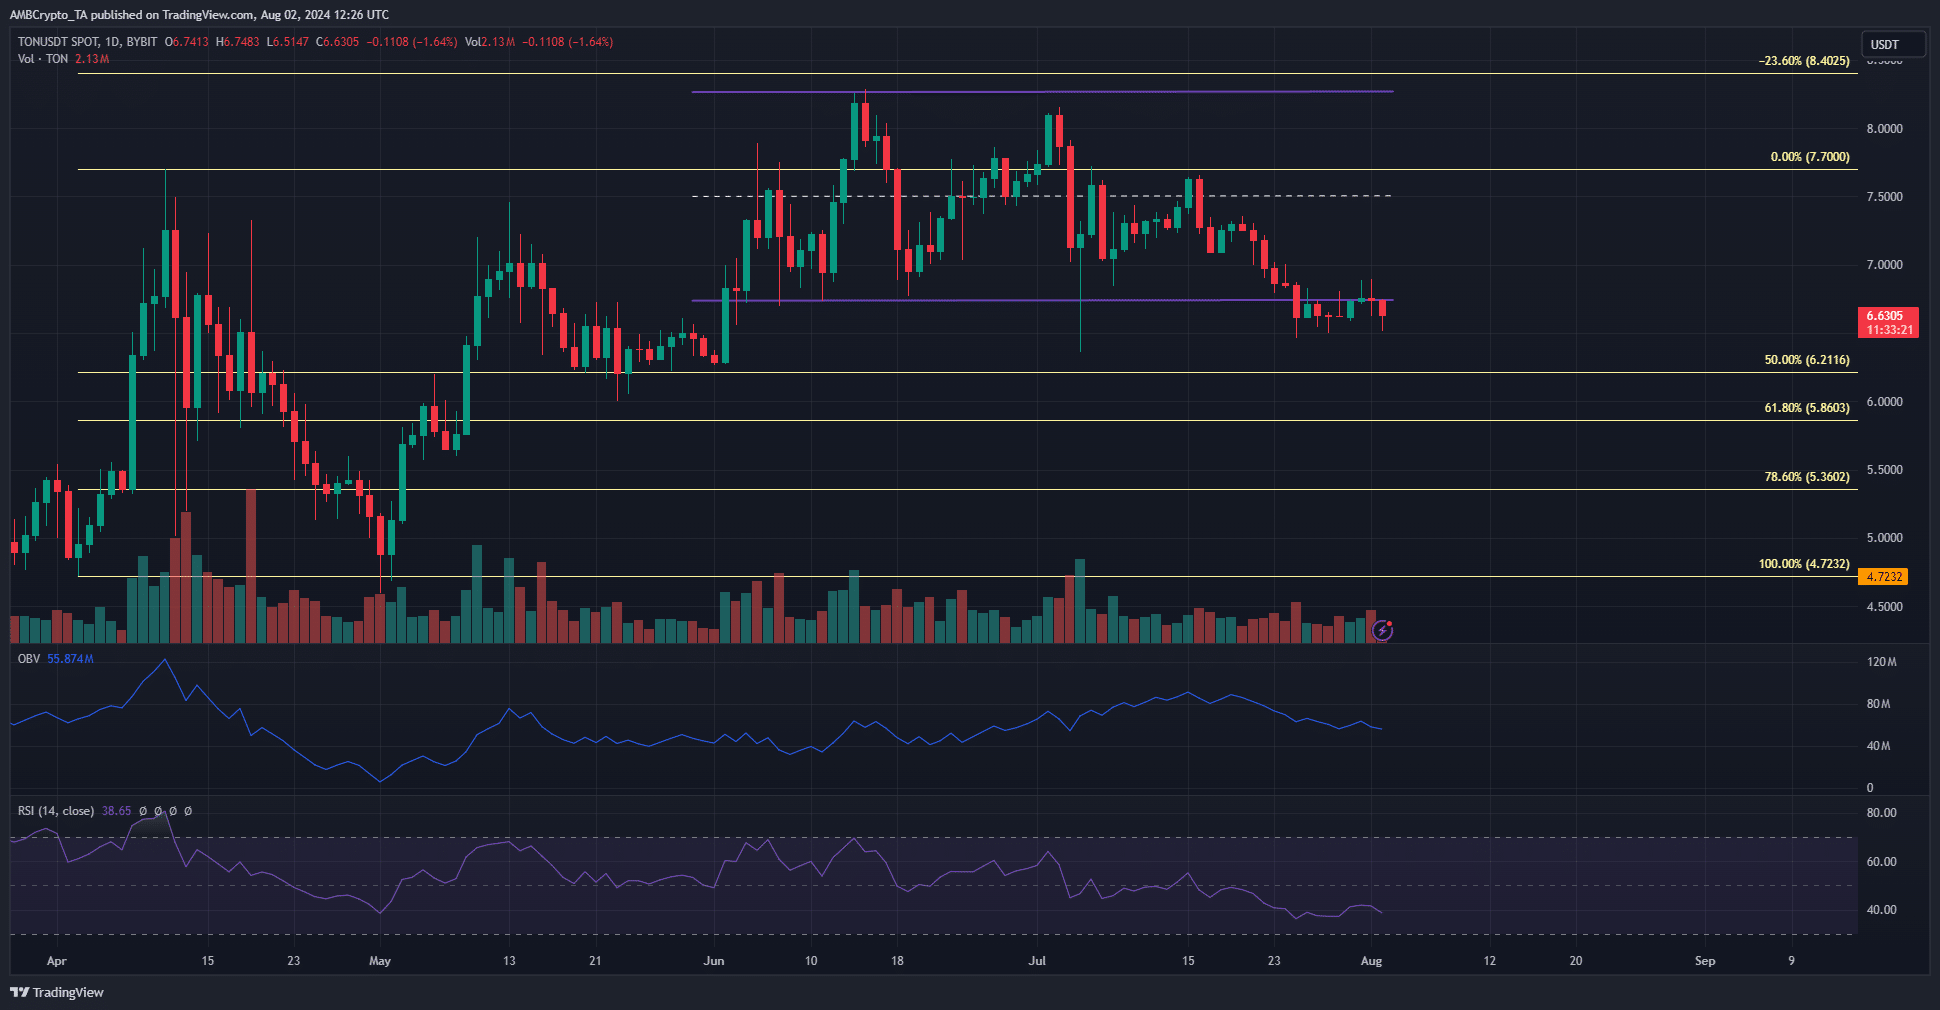Click the TradingView logo at bottom left
Viewport: 1940px width, 1010px height.
(57, 992)
